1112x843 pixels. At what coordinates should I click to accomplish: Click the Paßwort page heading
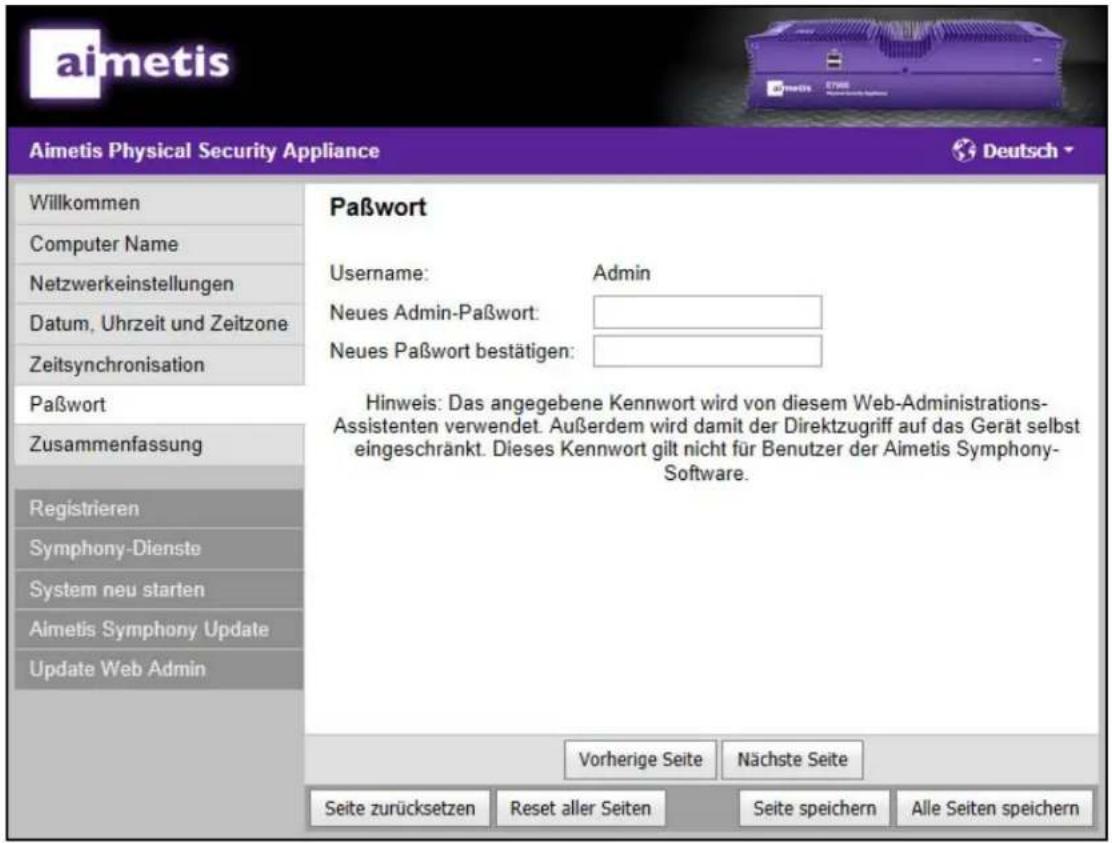click(x=378, y=207)
